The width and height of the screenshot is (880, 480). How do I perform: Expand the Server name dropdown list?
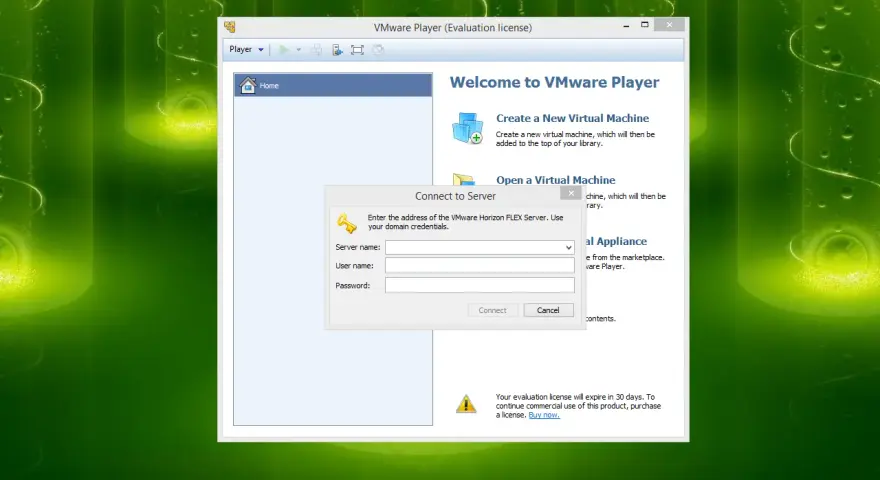coord(569,248)
